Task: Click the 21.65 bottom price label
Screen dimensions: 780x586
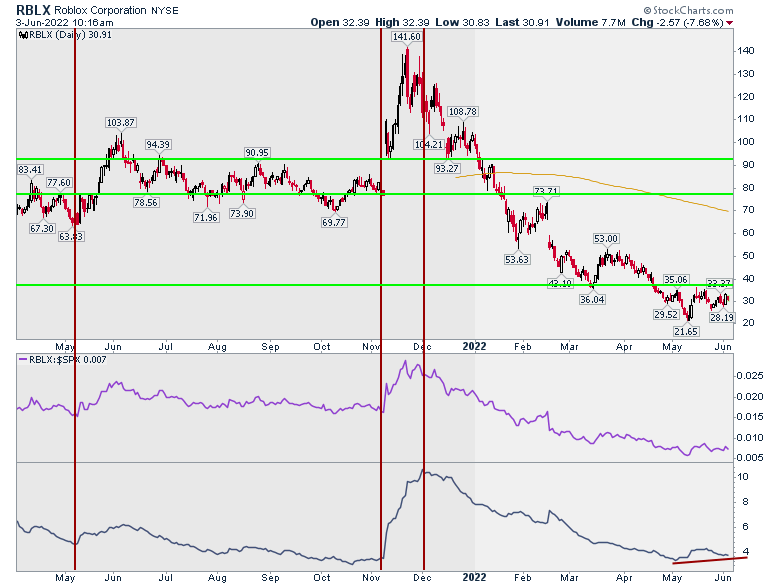Action: (x=686, y=331)
